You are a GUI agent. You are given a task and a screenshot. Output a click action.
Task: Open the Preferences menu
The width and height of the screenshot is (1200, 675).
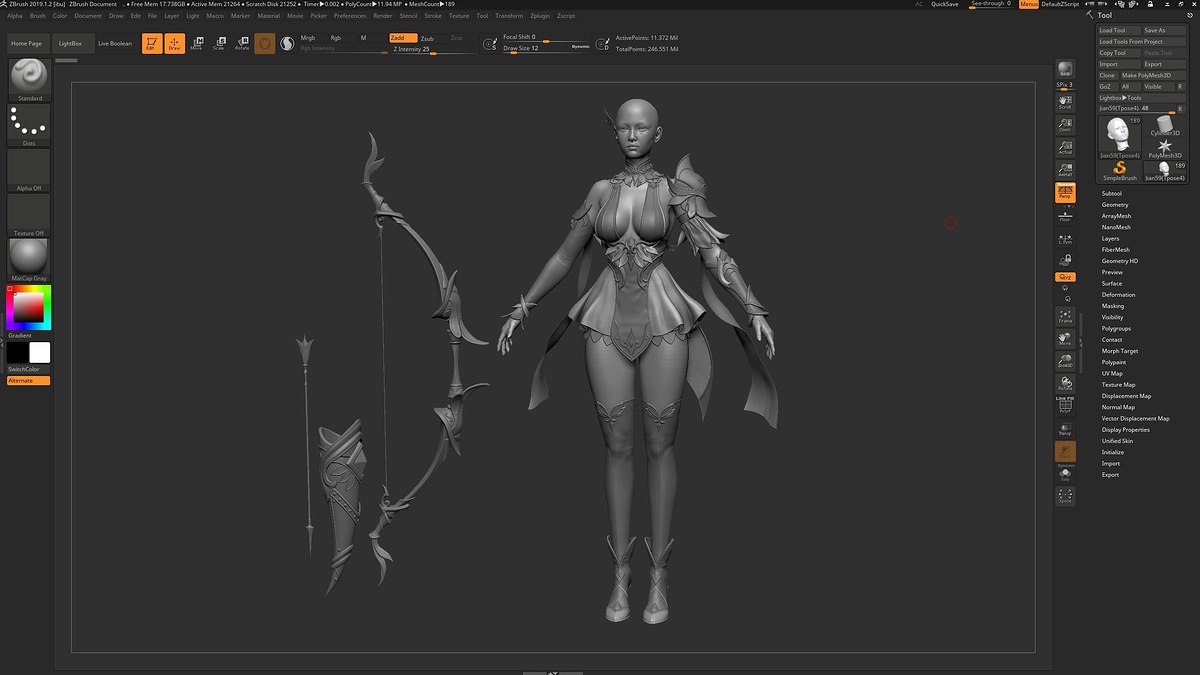(x=350, y=16)
